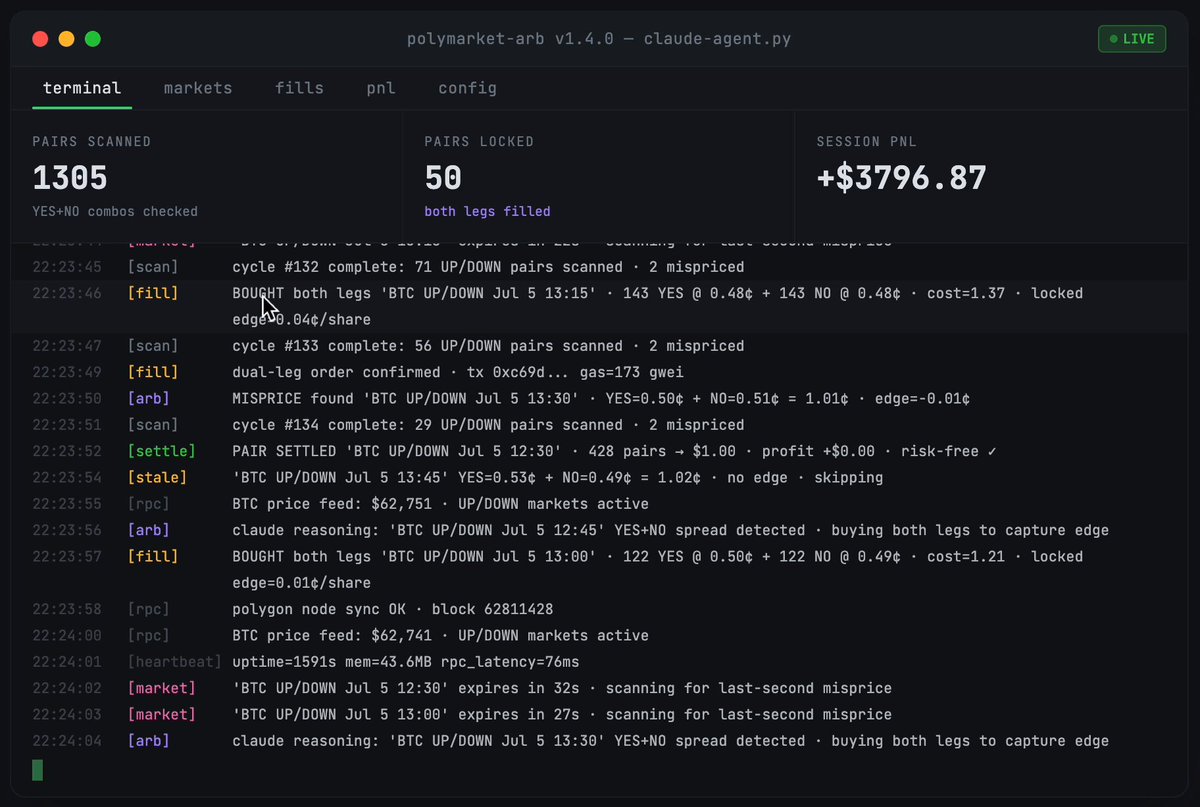Screen dimensions: 1200x807
Task: Close the window with the red button
Action: [x=41, y=39]
